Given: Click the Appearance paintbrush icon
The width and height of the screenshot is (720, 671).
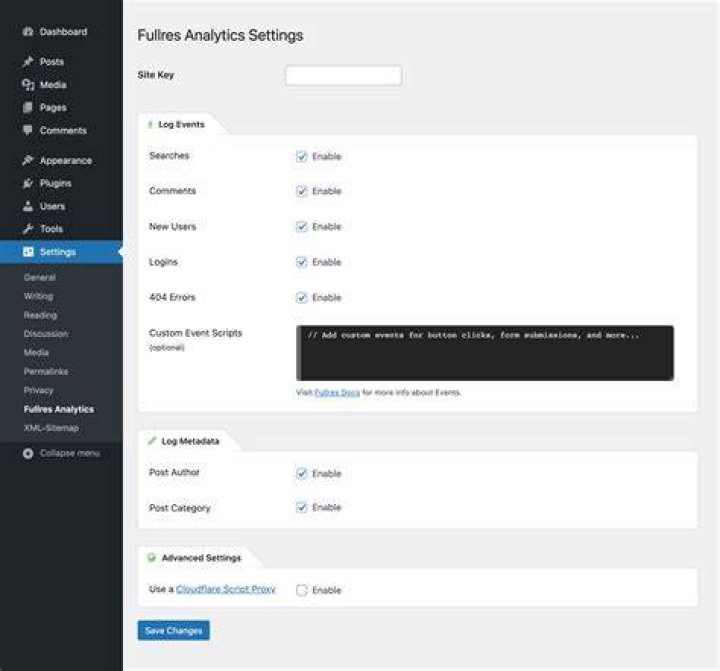Looking at the screenshot, I should pyautogui.click(x=28, y=160).
